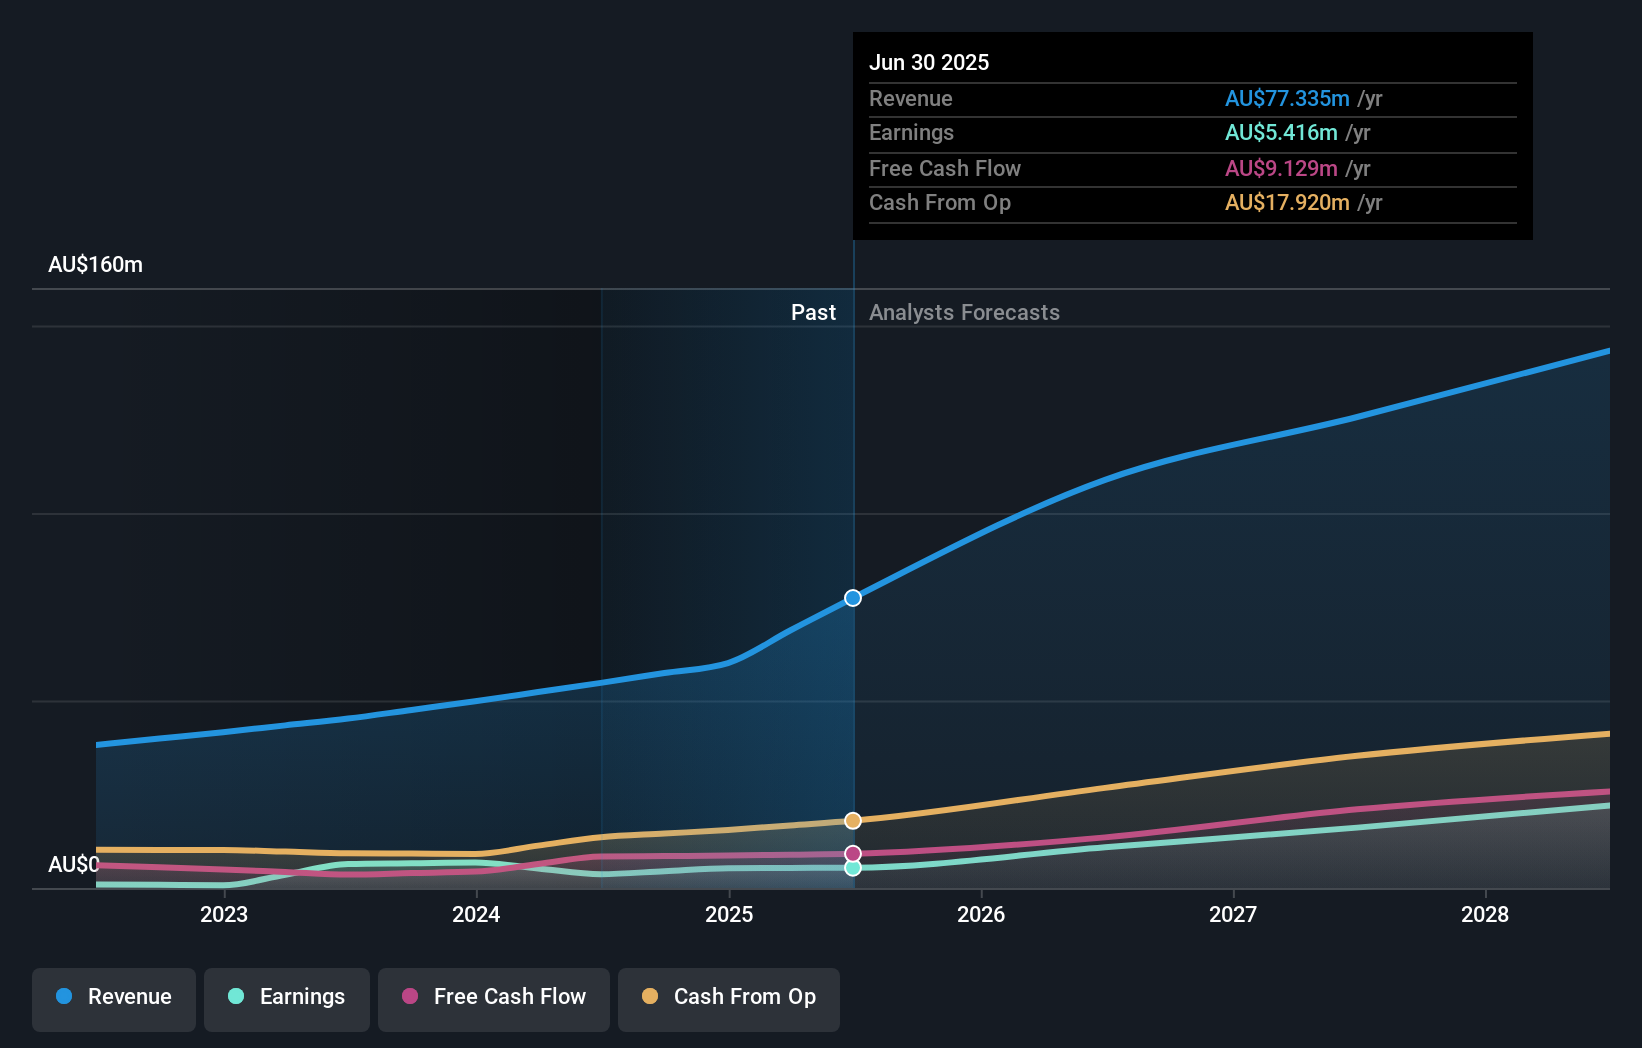Click the 2026 x-axis label
The height and width of the screenshot is (1048, 1642).
click(981, 914)
